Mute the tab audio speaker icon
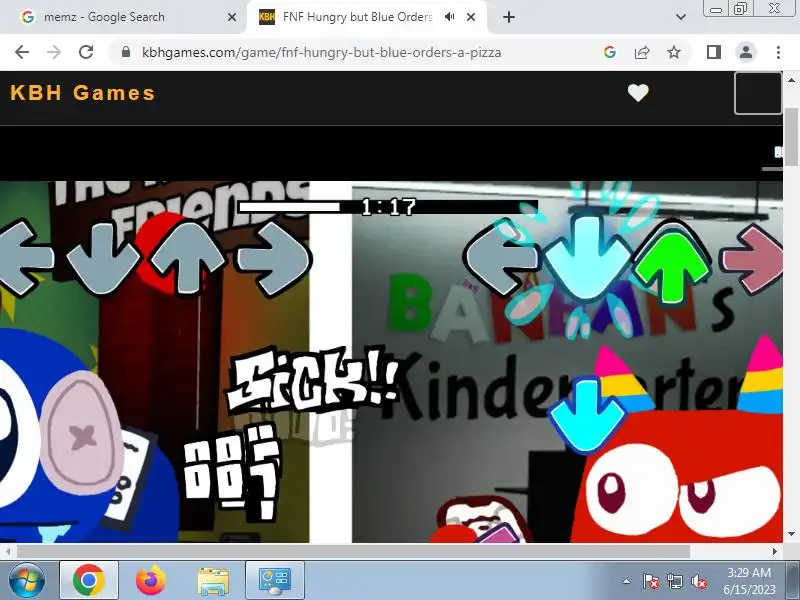This screenshot has height=600, width=800. coord(449,17)
